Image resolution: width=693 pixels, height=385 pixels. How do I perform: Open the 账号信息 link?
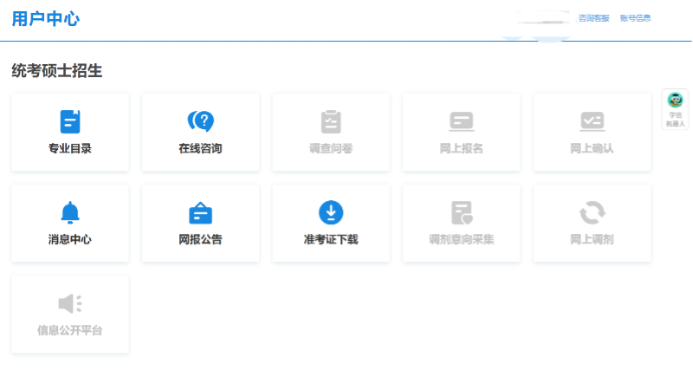point(635,18)
